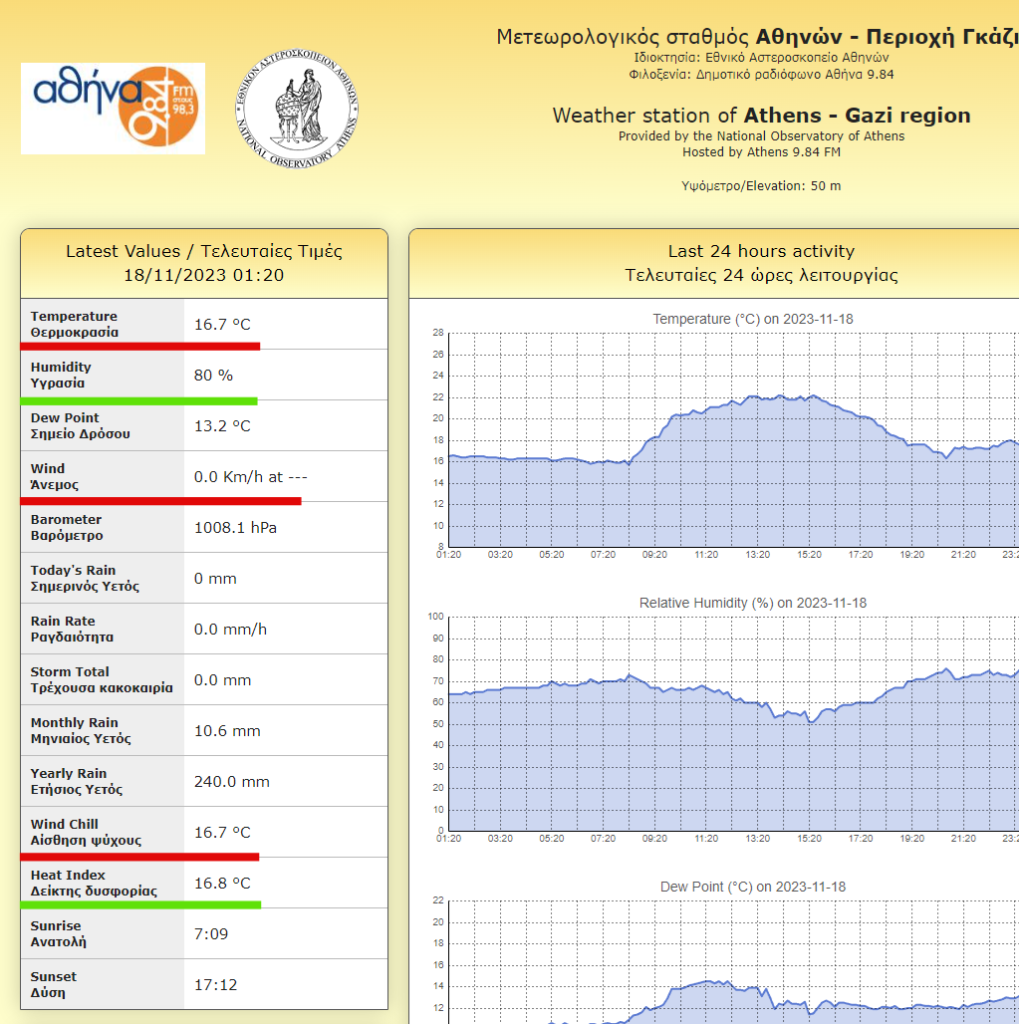The width and height of the screenshot is (1019, 1024).
Task: Click the Heat Index value '16.8 °C'
Action: click(222, 884)
